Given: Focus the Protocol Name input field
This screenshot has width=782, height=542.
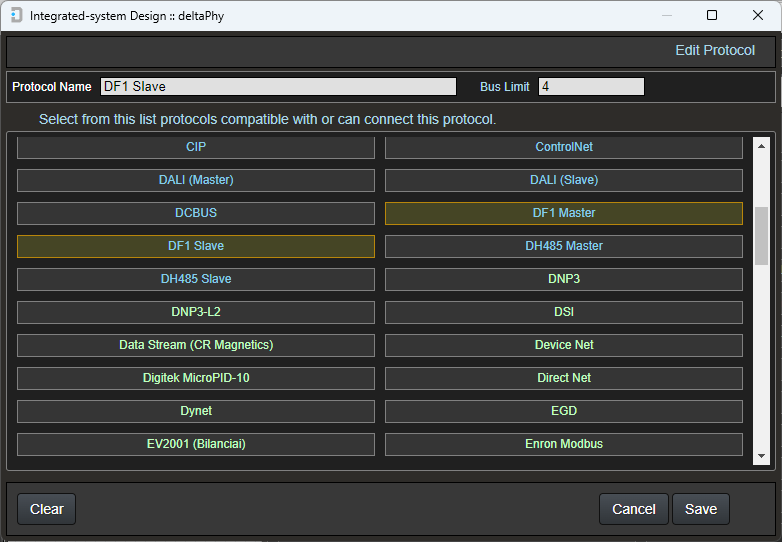Looking at the screenshot, I should pos(278,86).
